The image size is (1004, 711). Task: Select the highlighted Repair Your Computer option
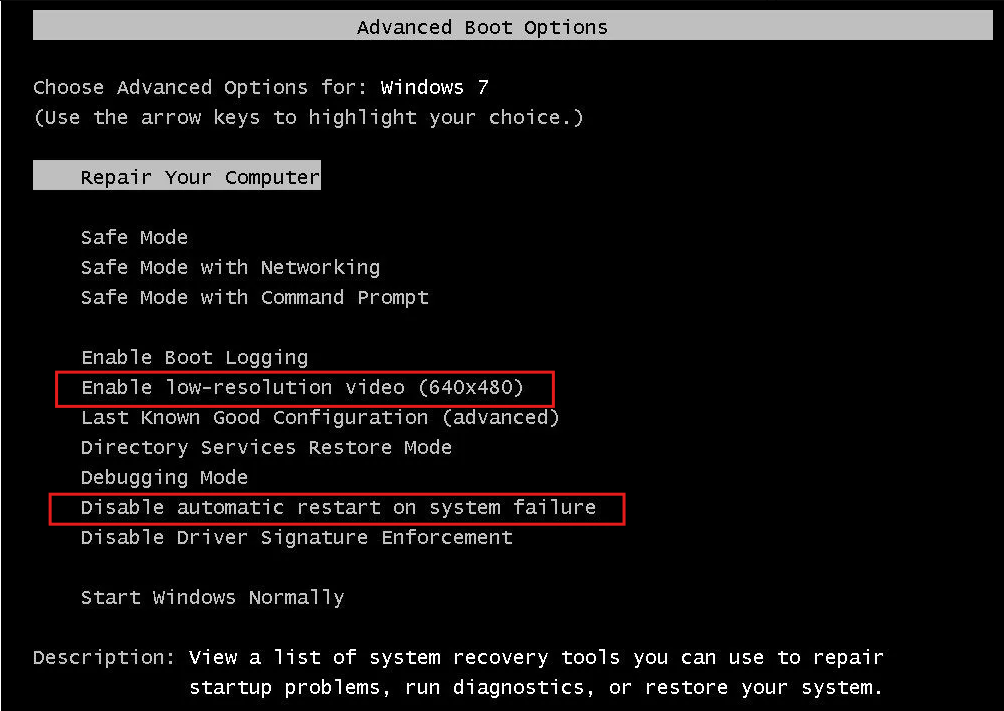pos(177,176)
